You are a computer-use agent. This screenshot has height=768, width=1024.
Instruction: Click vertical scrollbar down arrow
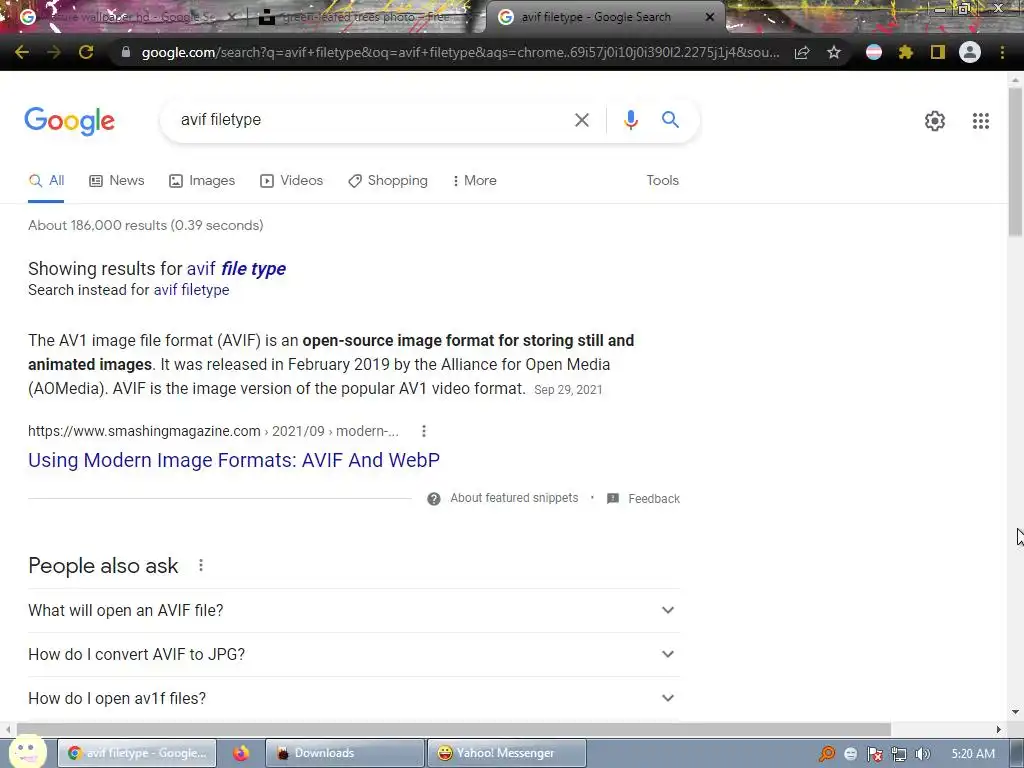click(1015, 711)
